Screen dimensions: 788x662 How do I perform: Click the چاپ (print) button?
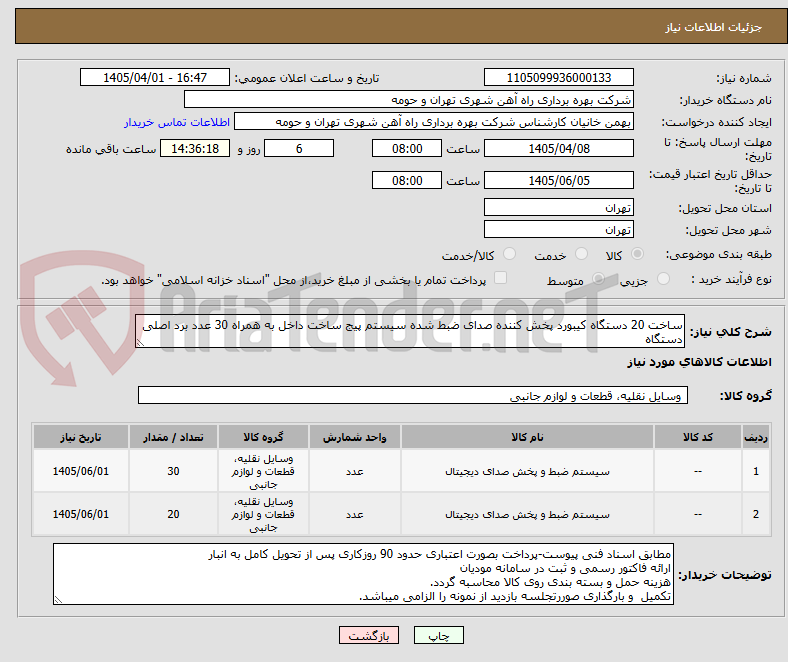point(438,635)
